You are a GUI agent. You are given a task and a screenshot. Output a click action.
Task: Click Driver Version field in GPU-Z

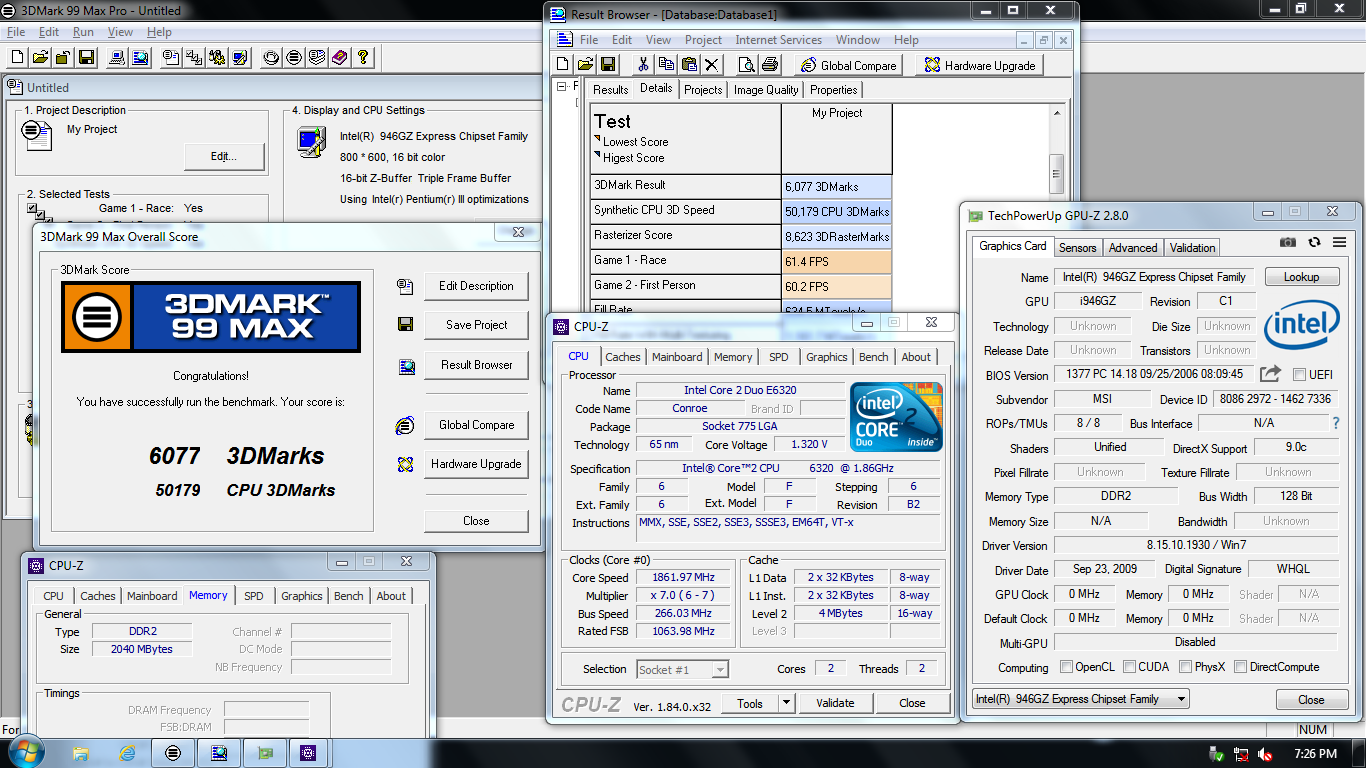(x=1196, y=546)
